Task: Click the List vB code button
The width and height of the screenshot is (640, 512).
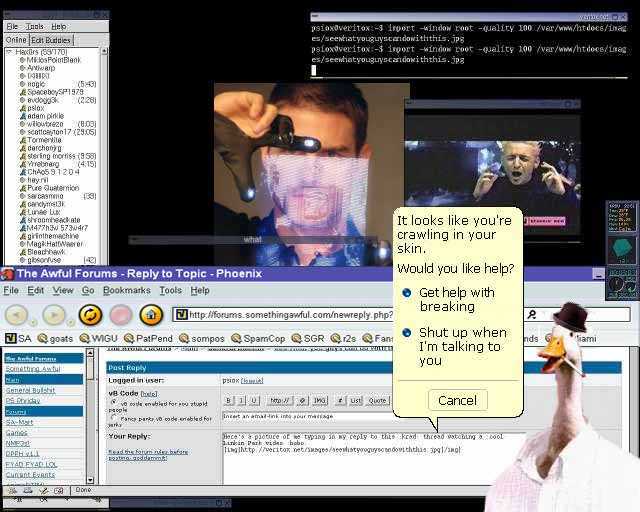Action: 356,401
